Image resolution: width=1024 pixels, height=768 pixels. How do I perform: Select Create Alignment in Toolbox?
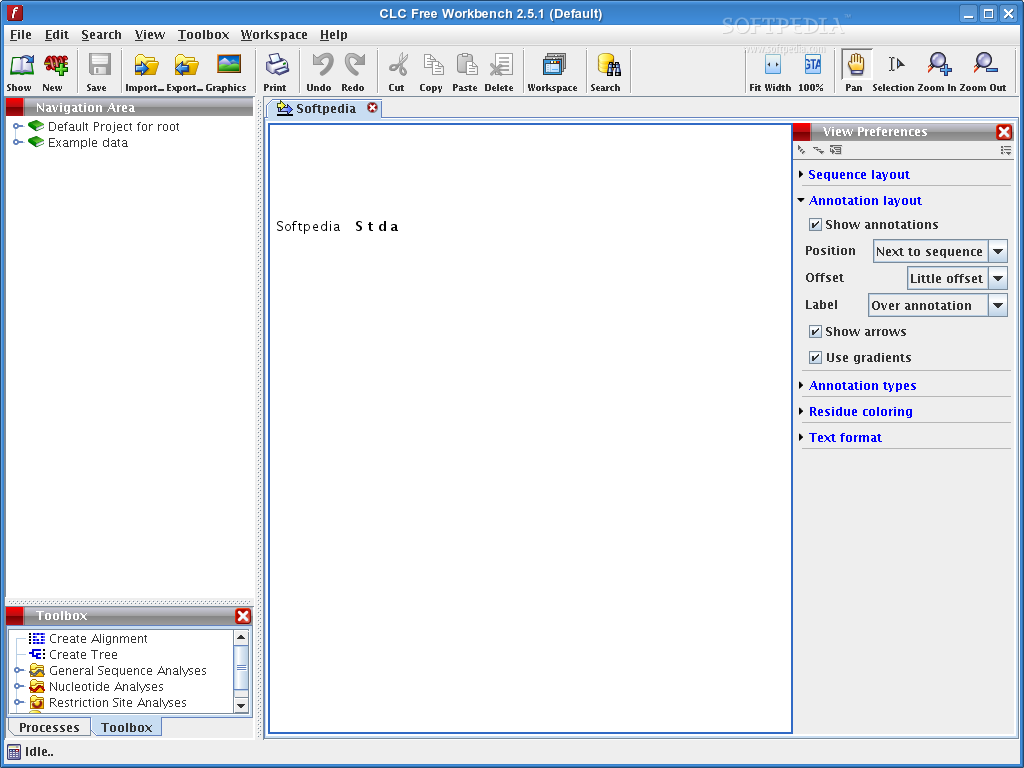point(88,639)
